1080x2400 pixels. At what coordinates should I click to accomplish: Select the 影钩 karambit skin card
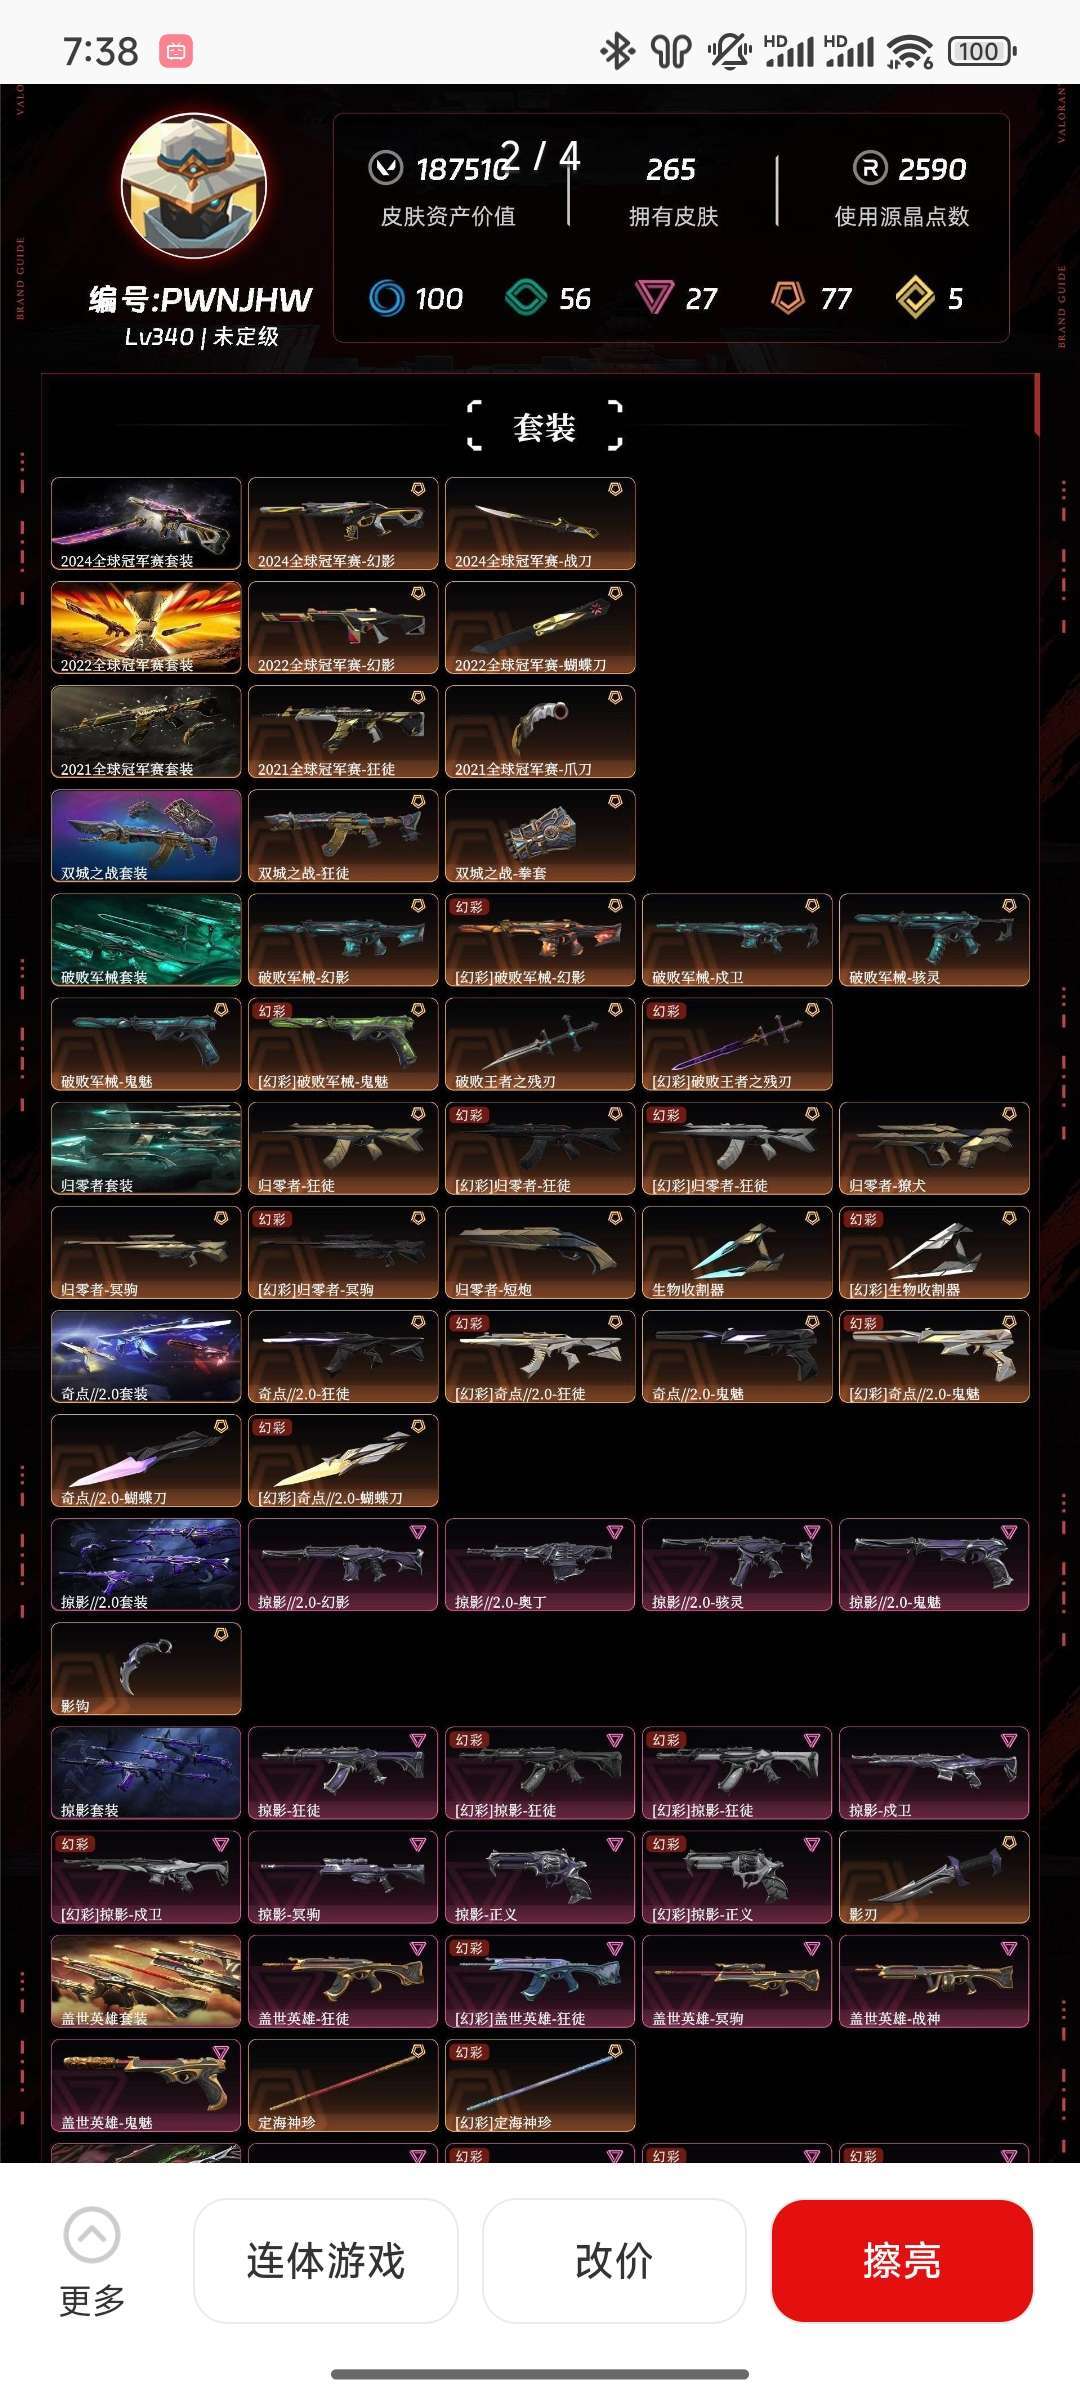(x=146, y=1669)
